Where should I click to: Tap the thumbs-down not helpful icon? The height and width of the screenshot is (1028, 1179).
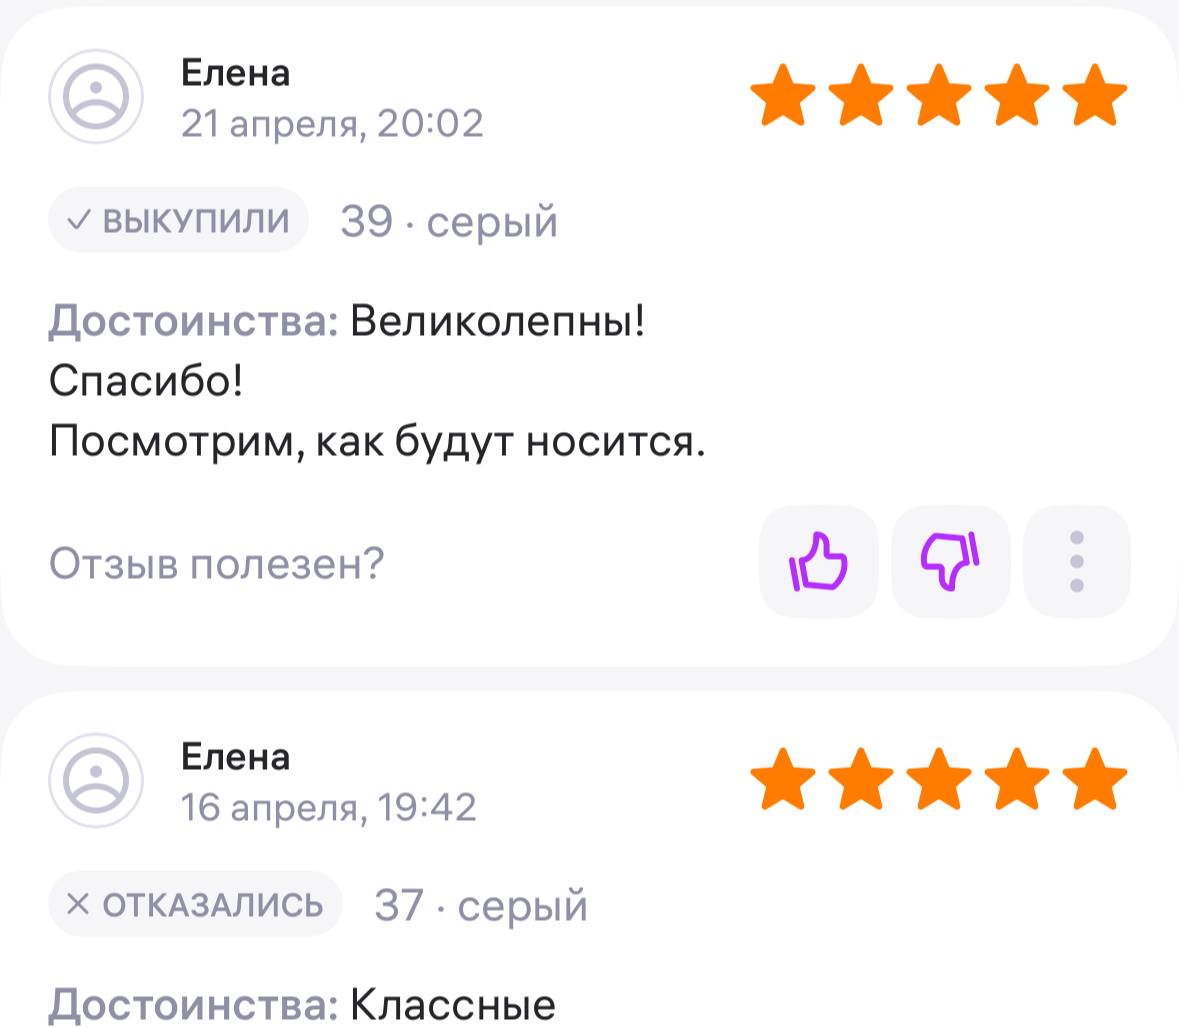tap(950, 562)
